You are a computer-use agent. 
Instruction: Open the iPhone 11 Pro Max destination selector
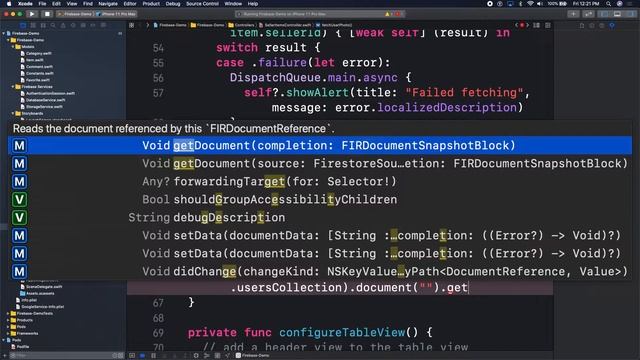tap(116, 14)
